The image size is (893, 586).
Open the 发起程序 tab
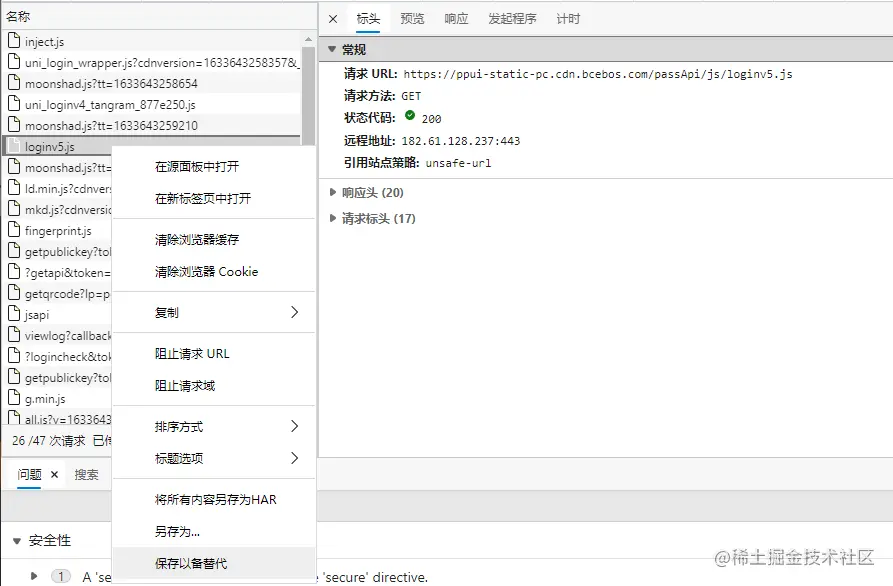point(512,19)
